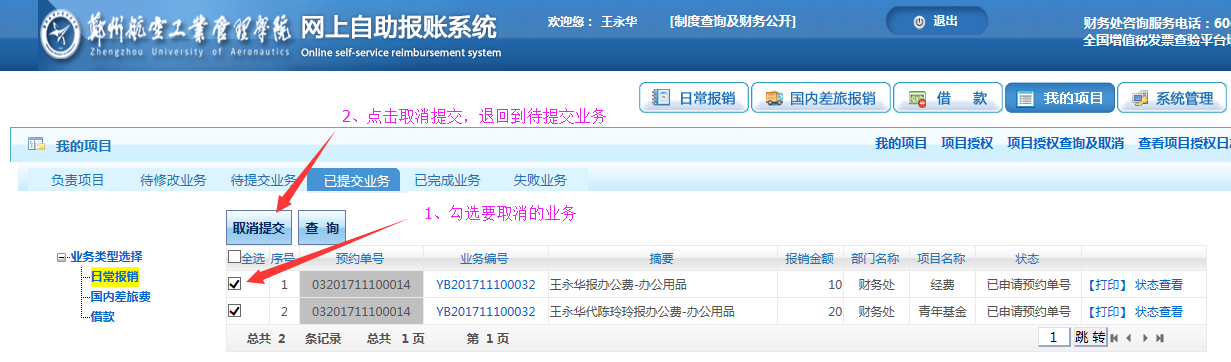Select 日常报销 in the business type tree
1231x362 pixels.
115,276
